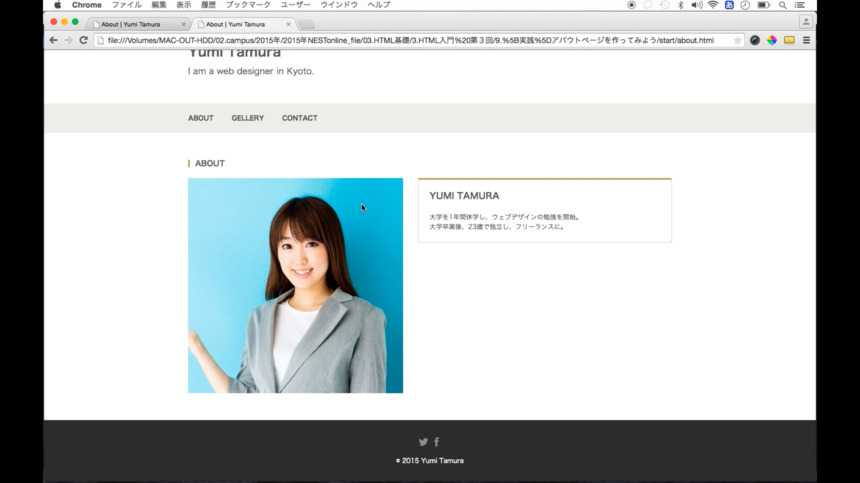Open a new tab with the new-tab button
This screenshot has height=483, width=860.
pyautogui.click(x=307, y=24)
